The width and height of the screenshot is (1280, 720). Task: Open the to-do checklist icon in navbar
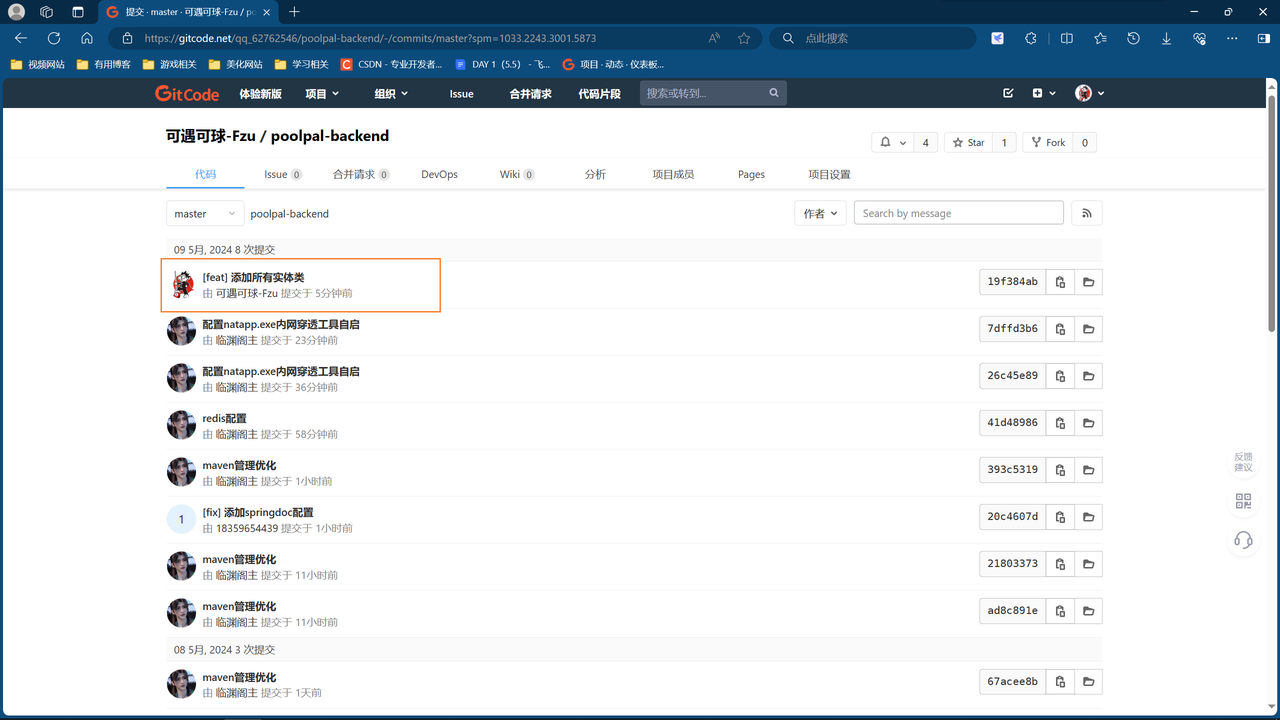(1008, 93)
